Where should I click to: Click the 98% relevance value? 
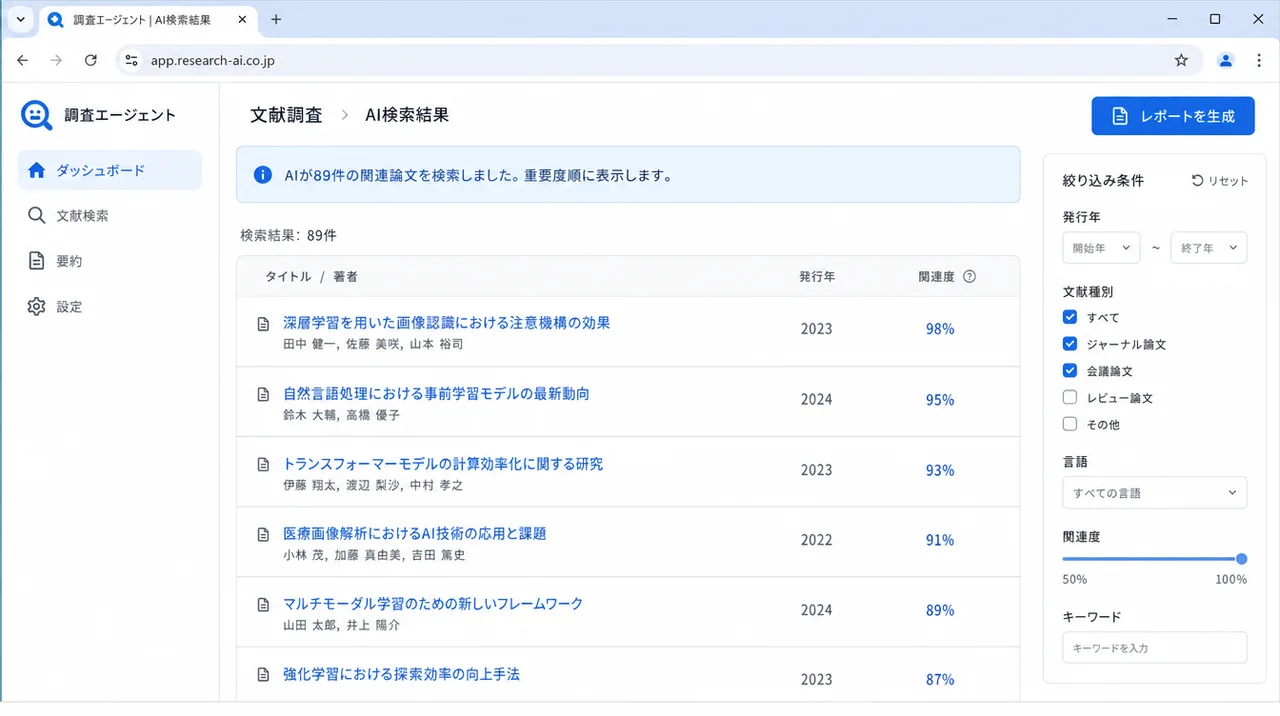coord(940,329)
